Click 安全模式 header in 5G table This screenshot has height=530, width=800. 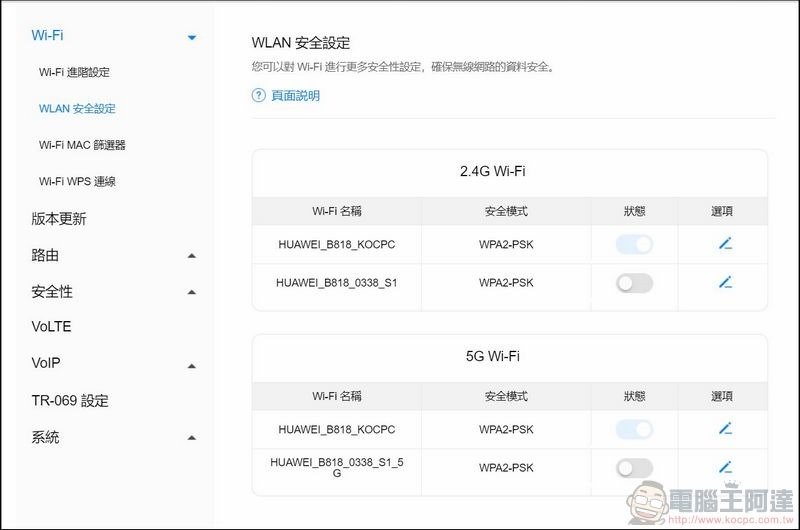point(506,396)
